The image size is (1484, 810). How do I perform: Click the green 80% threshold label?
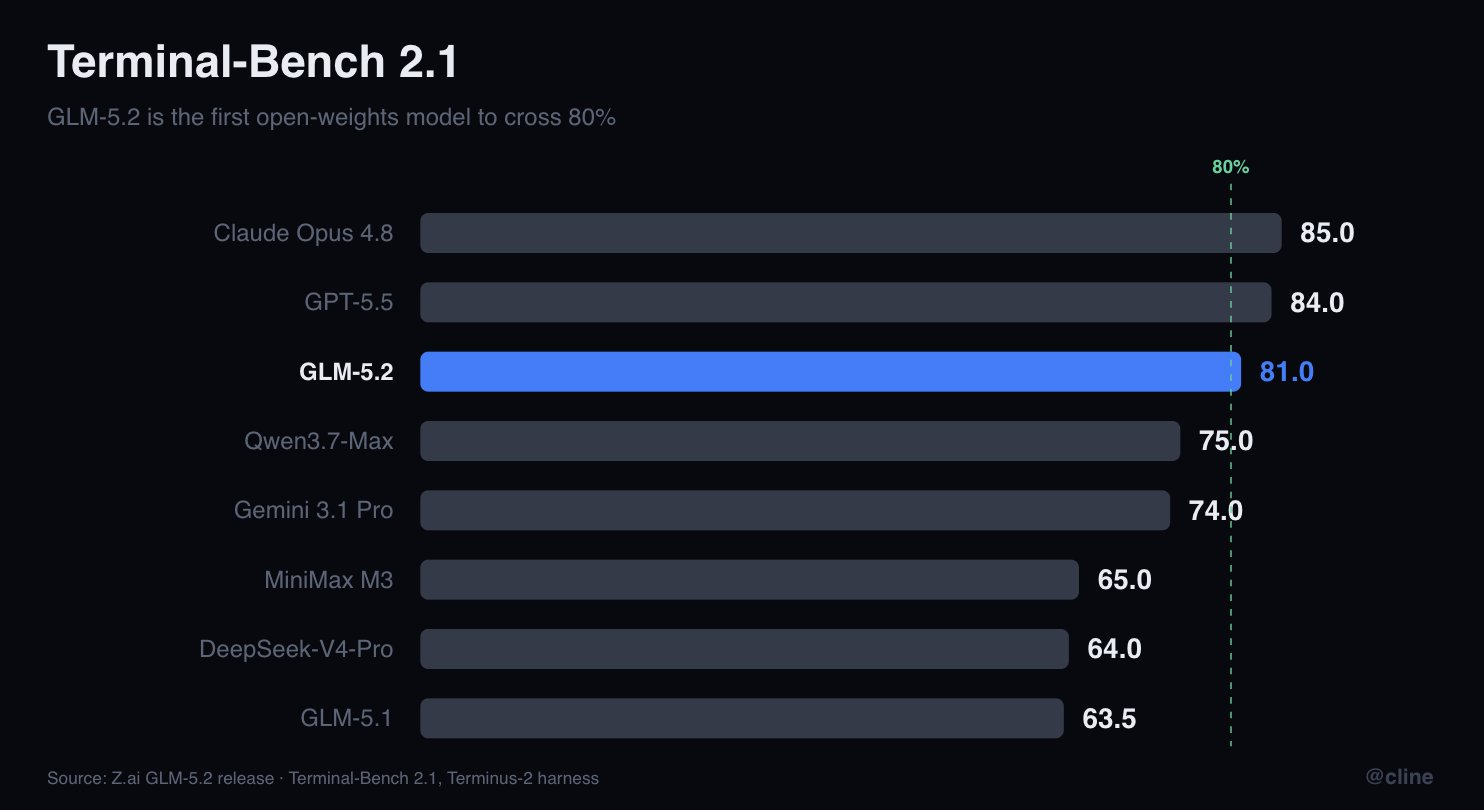[x=1230, y=167]
